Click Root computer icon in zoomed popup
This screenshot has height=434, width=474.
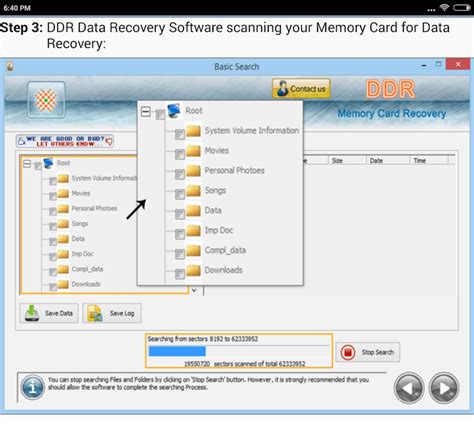[174, 110]
